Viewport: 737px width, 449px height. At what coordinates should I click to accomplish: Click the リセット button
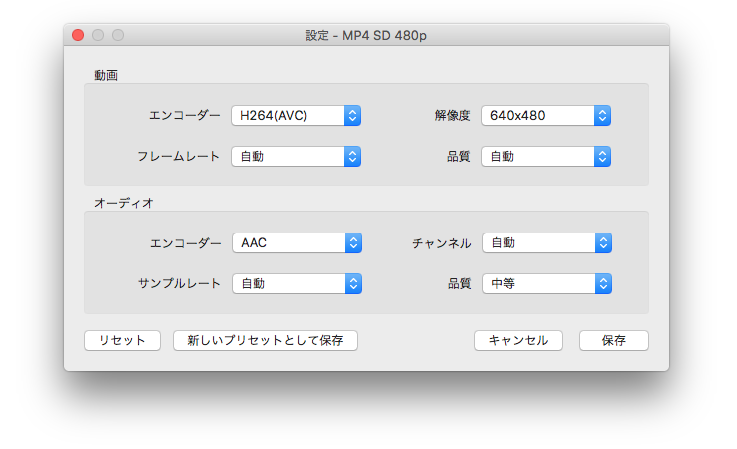pyautogui.click(x=122, y=340)
